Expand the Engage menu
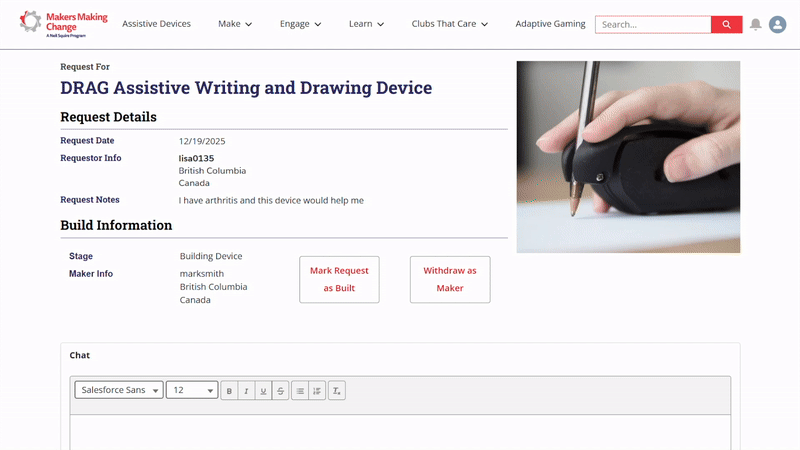This screenshot has width=800, height=450. pyautogui.click(x=300, y=24)
